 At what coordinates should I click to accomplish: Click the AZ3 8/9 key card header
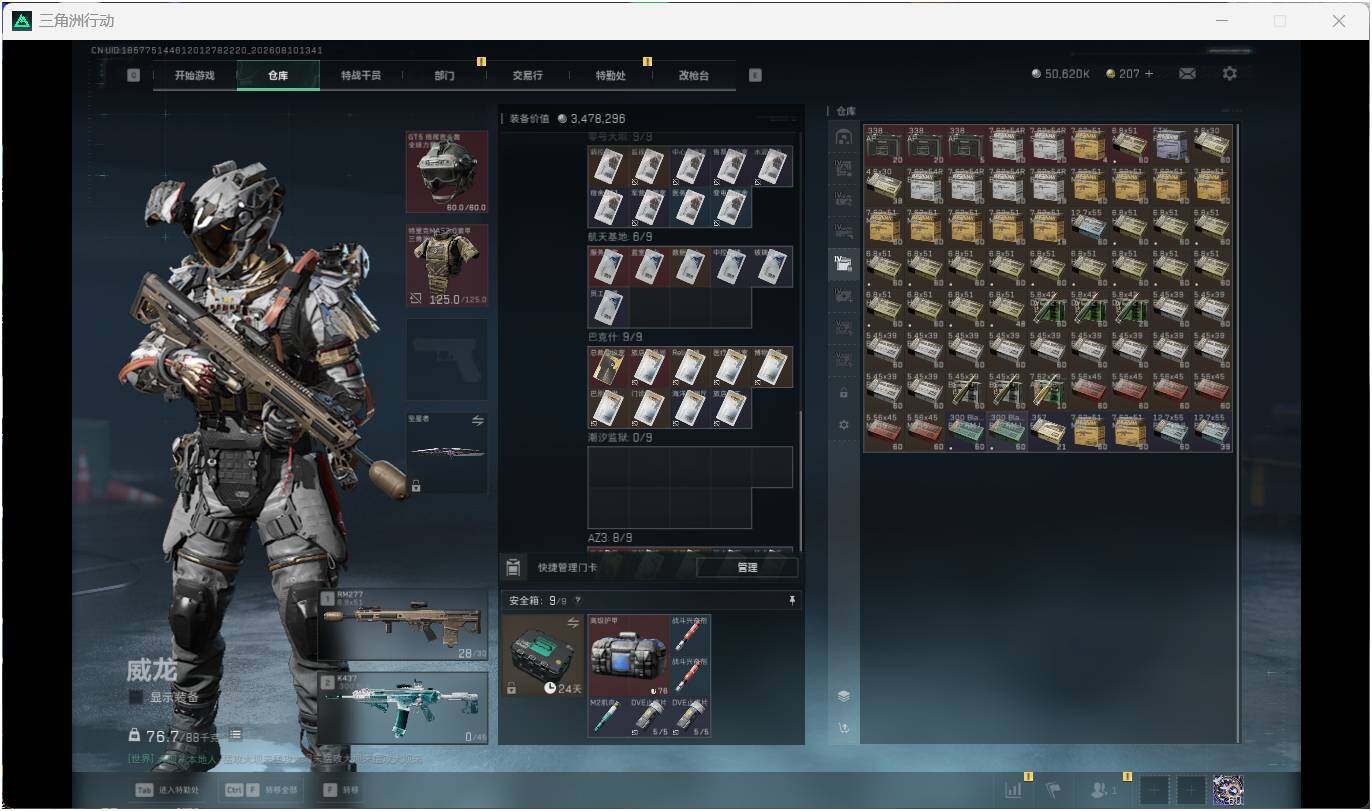[608, 538]
